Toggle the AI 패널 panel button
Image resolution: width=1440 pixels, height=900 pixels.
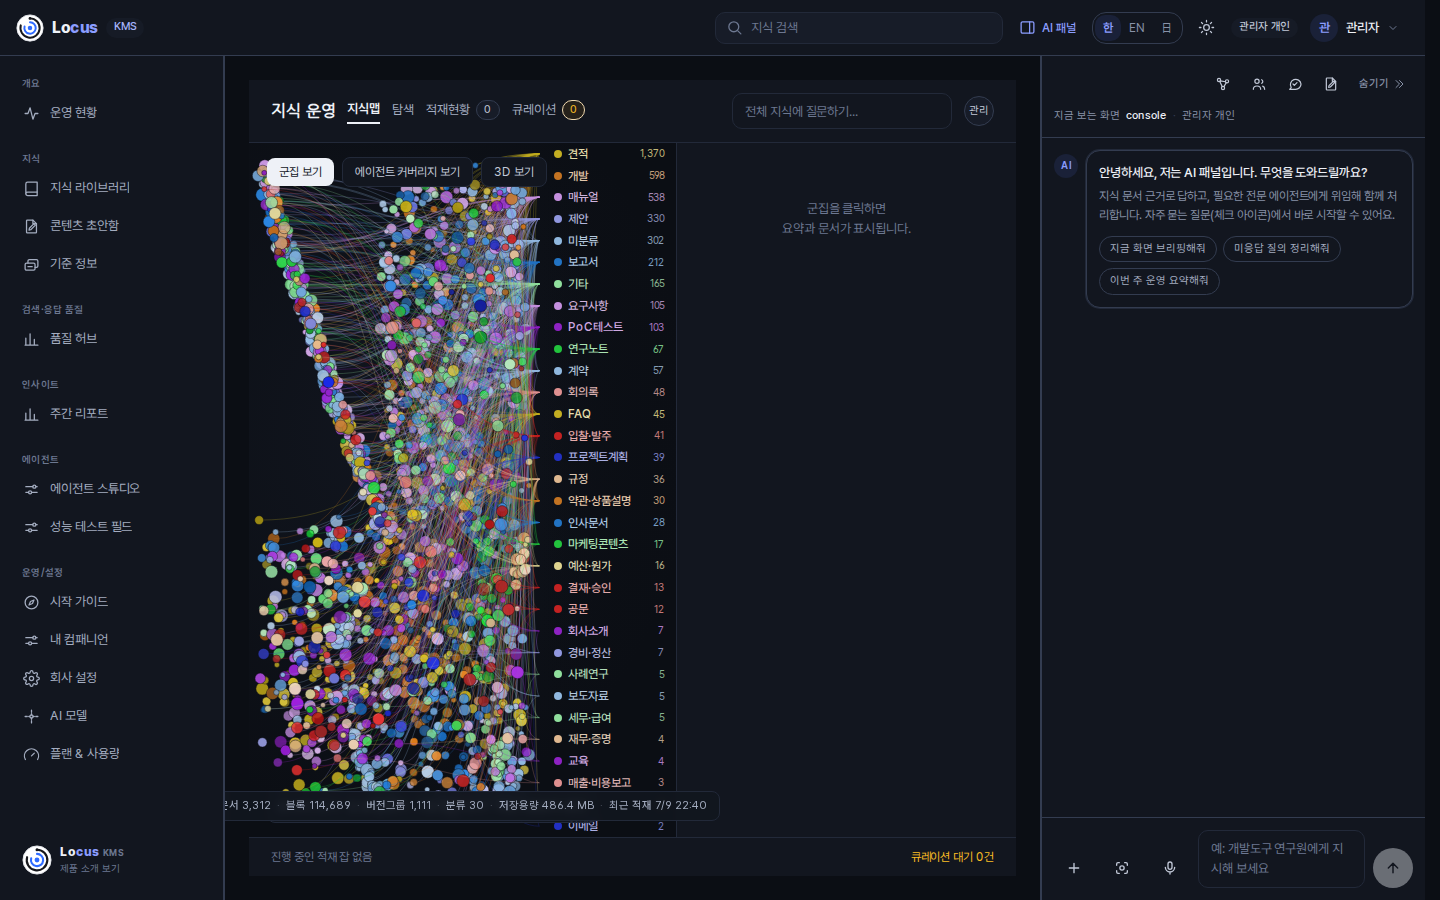(x=1048, y=28)
